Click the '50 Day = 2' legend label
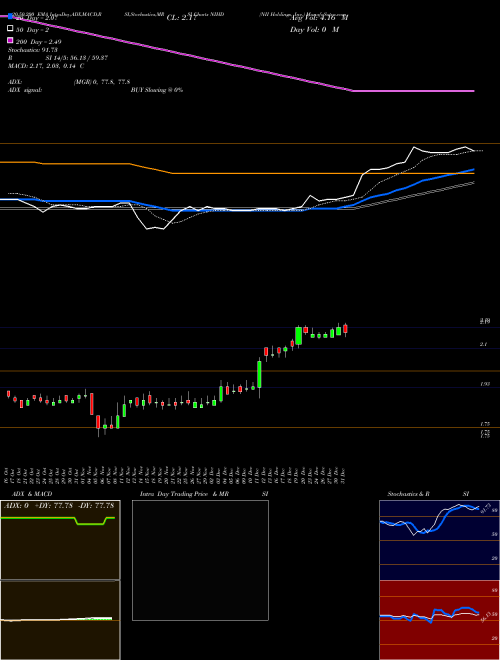The image size is (500, 660). [30, 30]
